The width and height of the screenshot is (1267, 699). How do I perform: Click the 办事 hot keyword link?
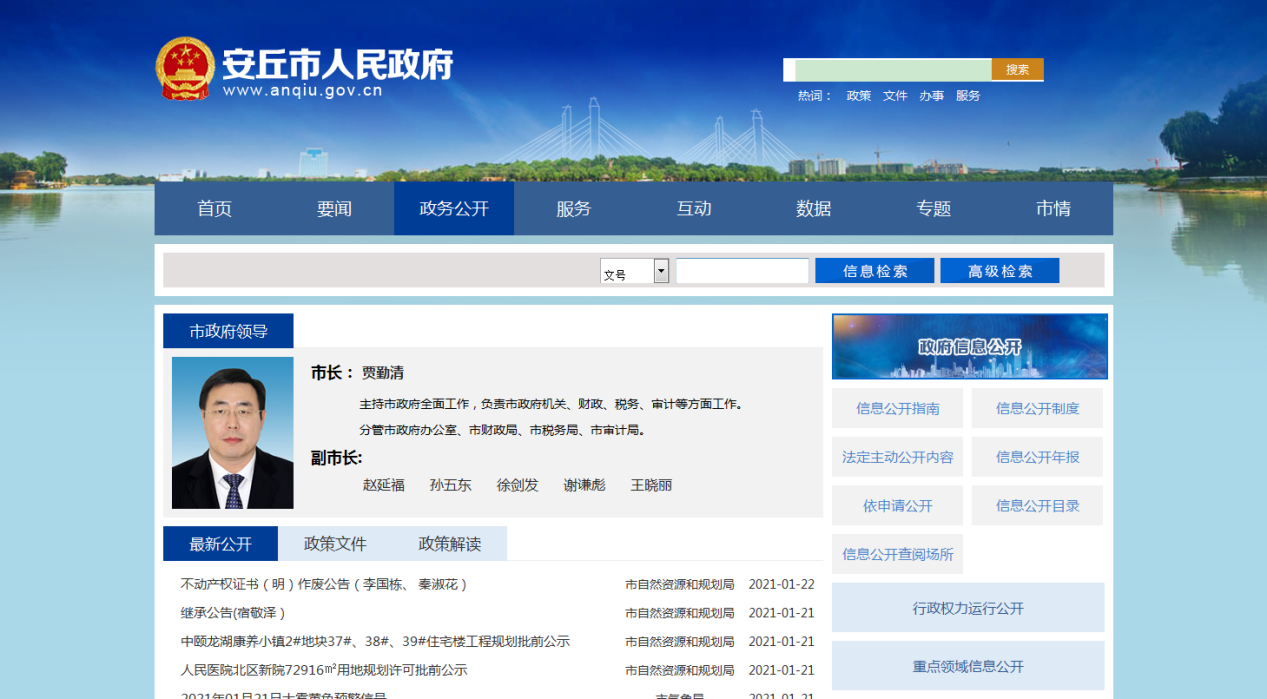(932, 96)
